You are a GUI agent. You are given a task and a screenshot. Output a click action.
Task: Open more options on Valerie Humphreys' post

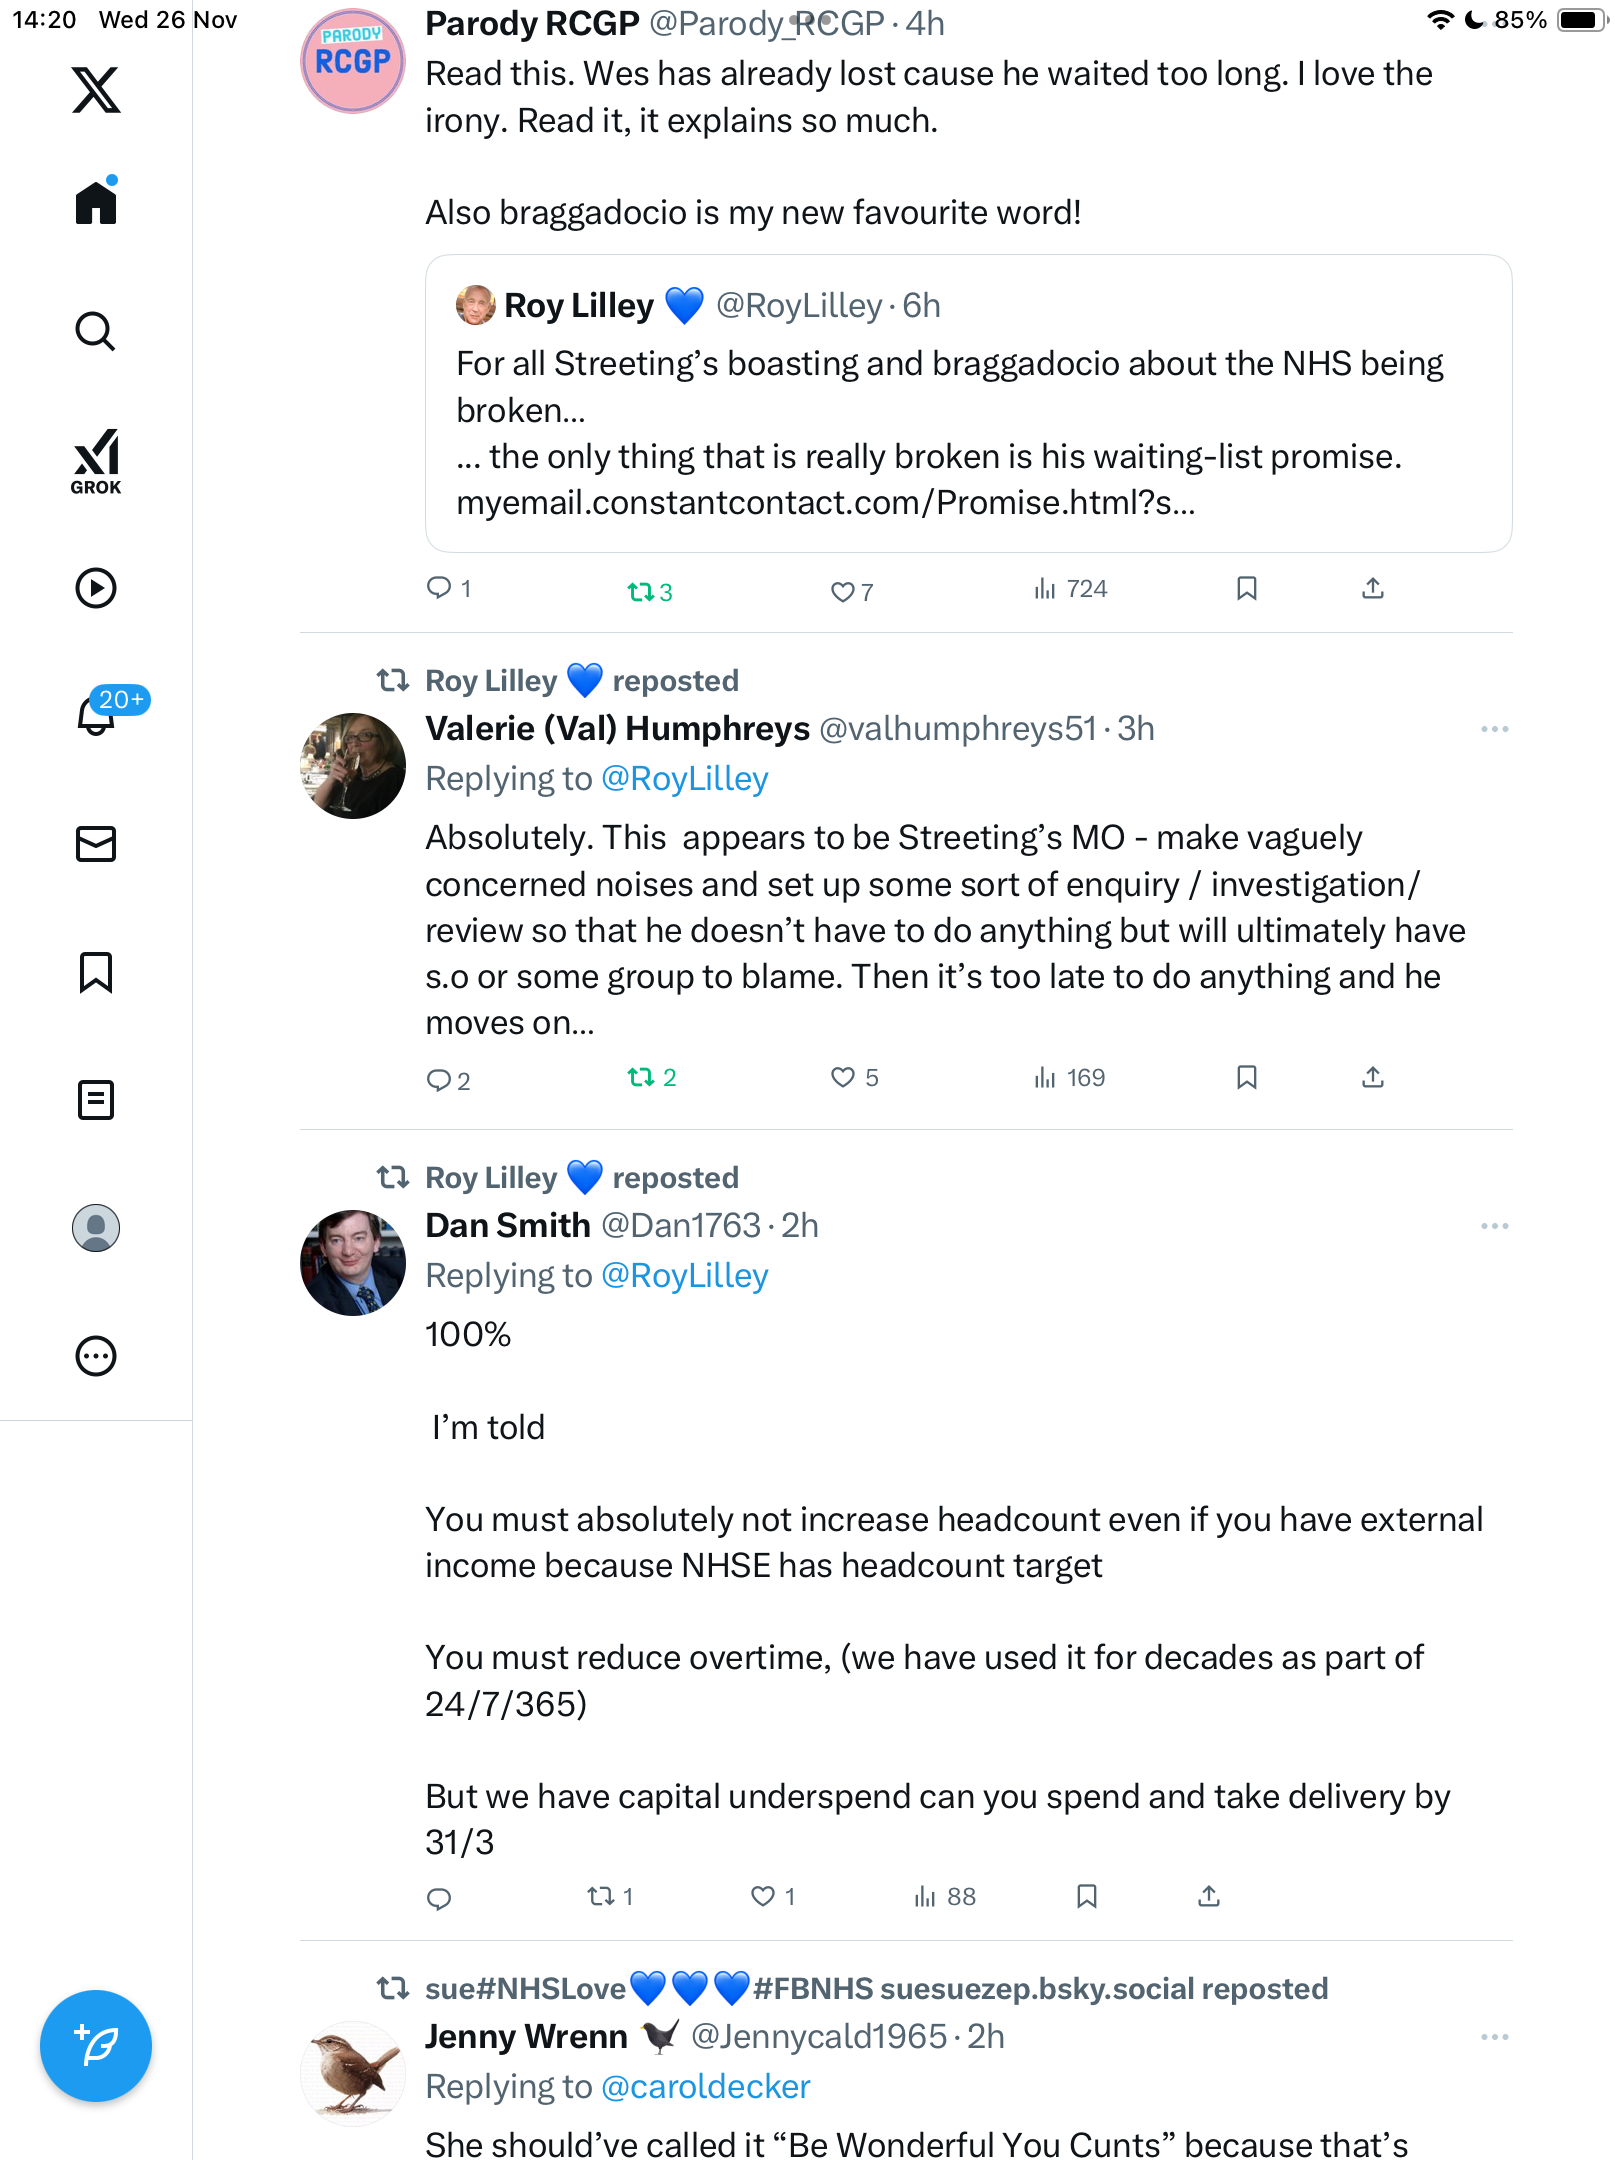(1494, 729)
